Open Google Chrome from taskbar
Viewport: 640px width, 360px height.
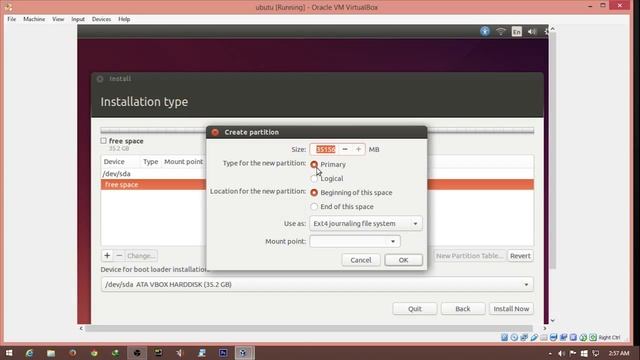(94, 353)
